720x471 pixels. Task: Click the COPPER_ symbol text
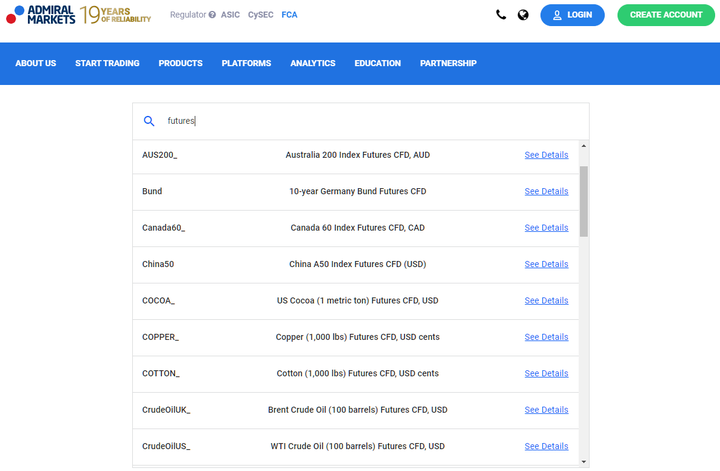(x=160, y=337)
